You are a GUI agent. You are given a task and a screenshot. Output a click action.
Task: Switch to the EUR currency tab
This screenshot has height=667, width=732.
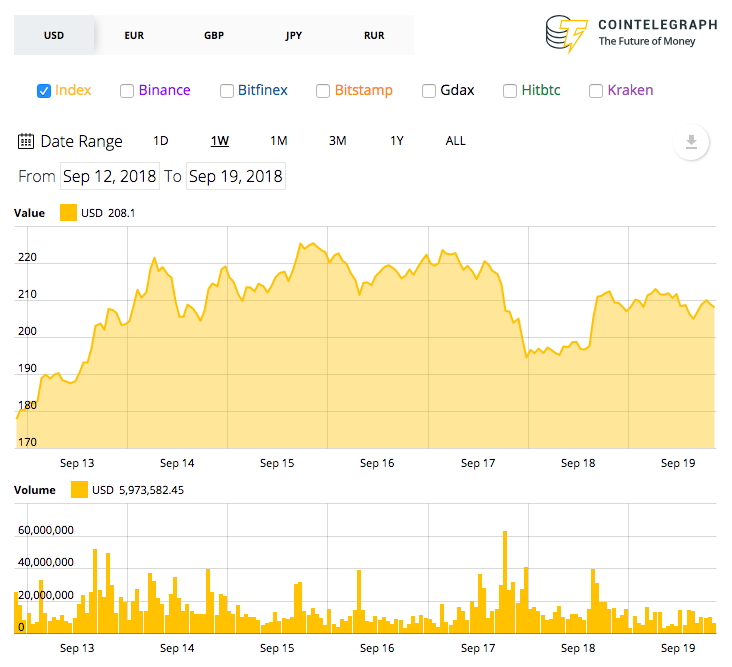click(x=134, y=35)
